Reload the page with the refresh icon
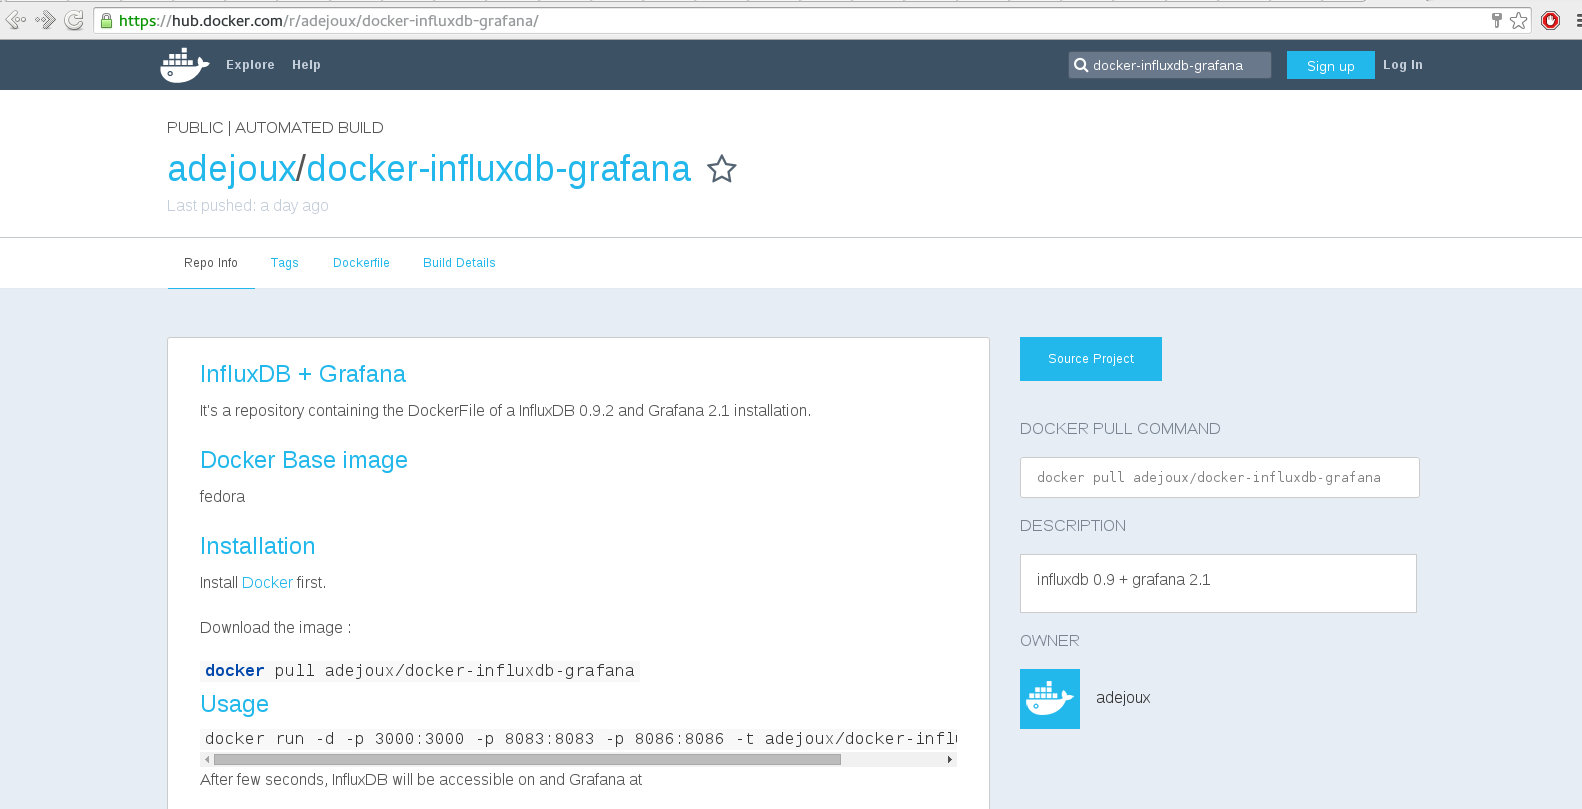 [x=74, y=20]
